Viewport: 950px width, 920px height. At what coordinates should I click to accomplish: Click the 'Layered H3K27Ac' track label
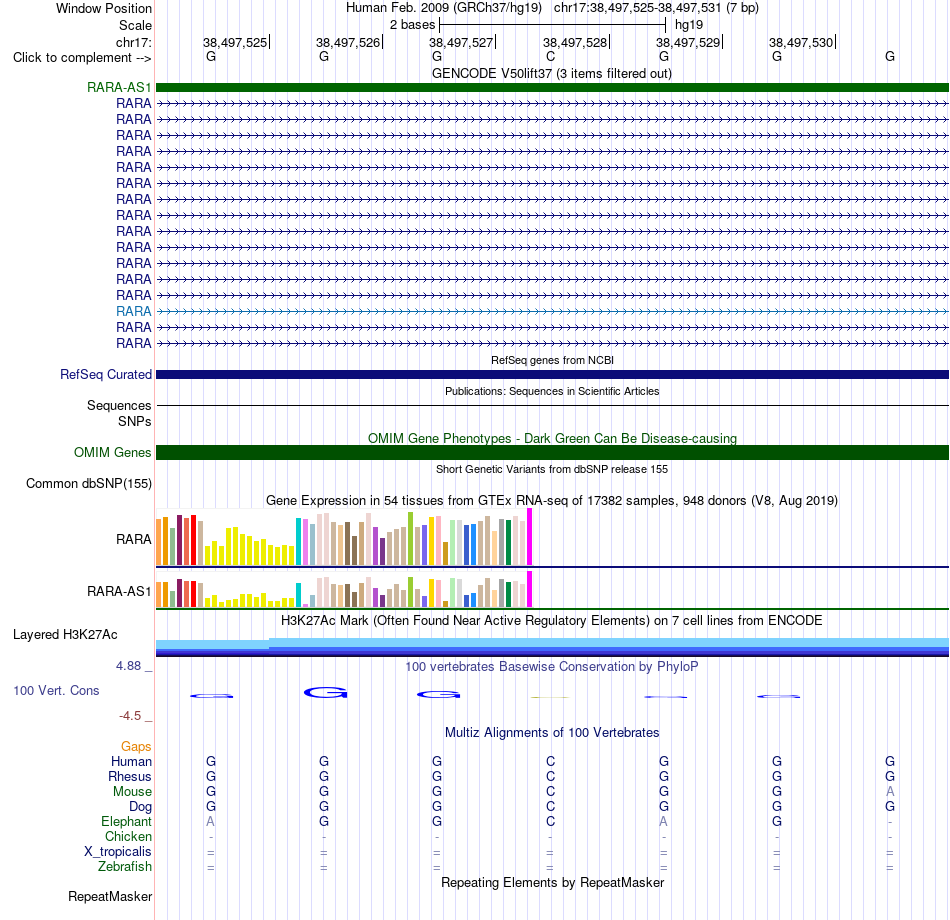coord(65,635)
